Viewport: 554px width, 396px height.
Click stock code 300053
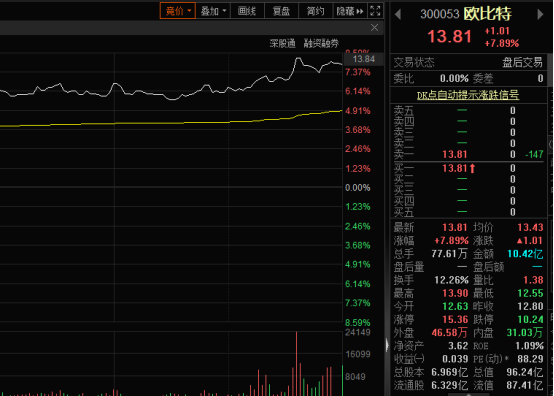pyautogui.click(x=440, y=14)
